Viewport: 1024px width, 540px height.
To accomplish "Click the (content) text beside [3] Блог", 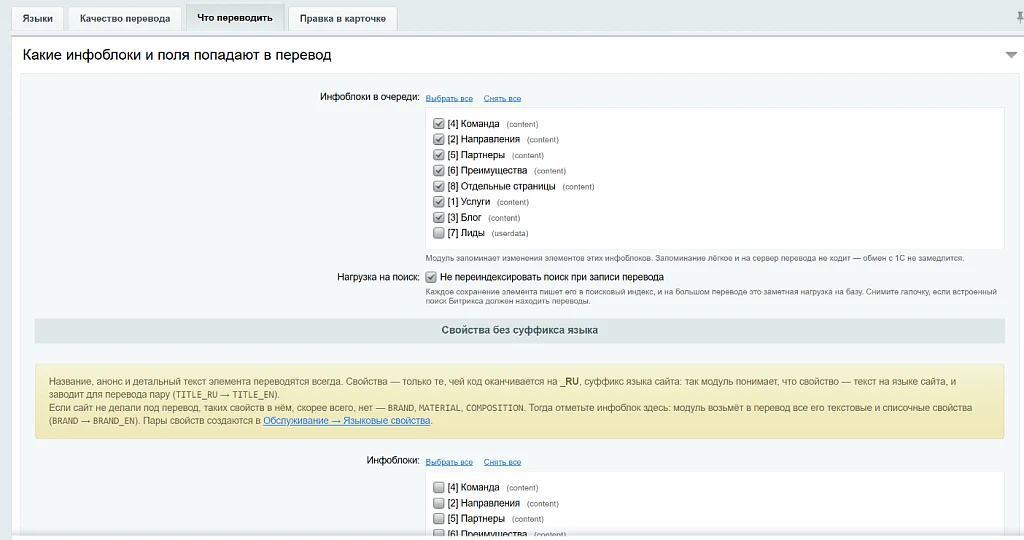I will (504, 218).
